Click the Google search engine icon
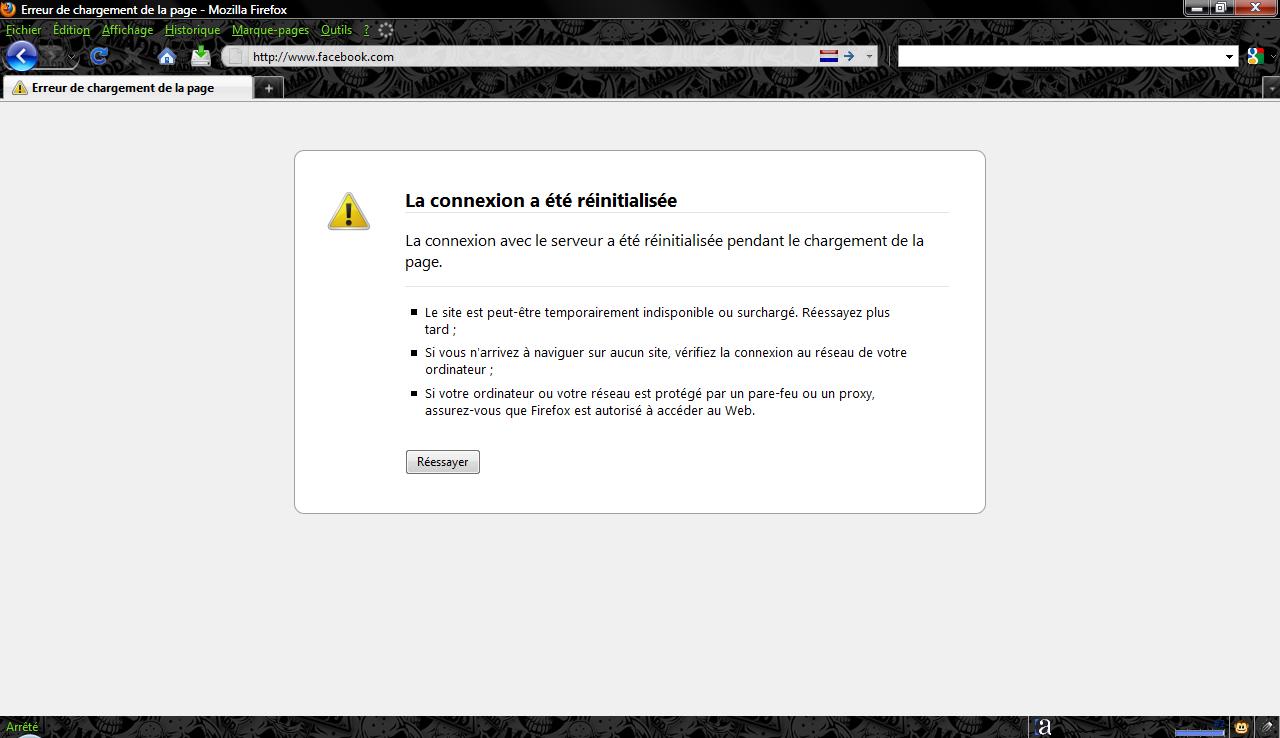Image resolution: width=1280 pixels, height=738 pixels. click(x=1254, y=57)
